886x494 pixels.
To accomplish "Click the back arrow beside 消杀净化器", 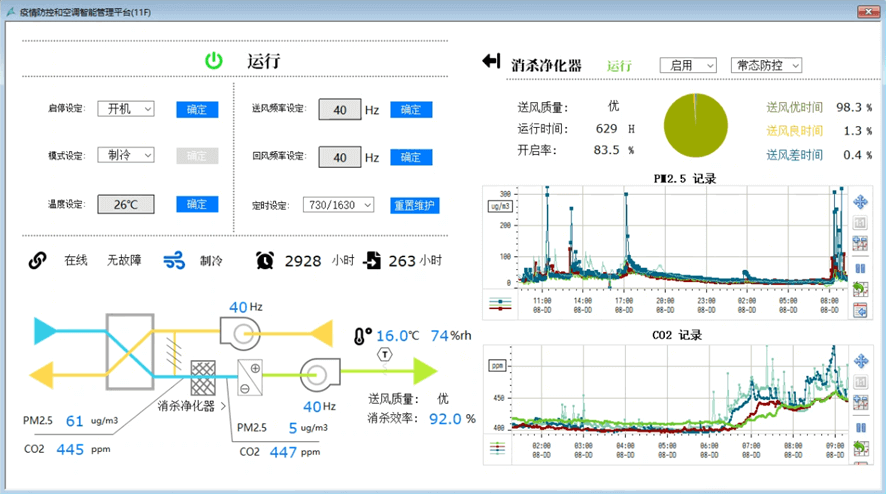I will pos(491,62).
